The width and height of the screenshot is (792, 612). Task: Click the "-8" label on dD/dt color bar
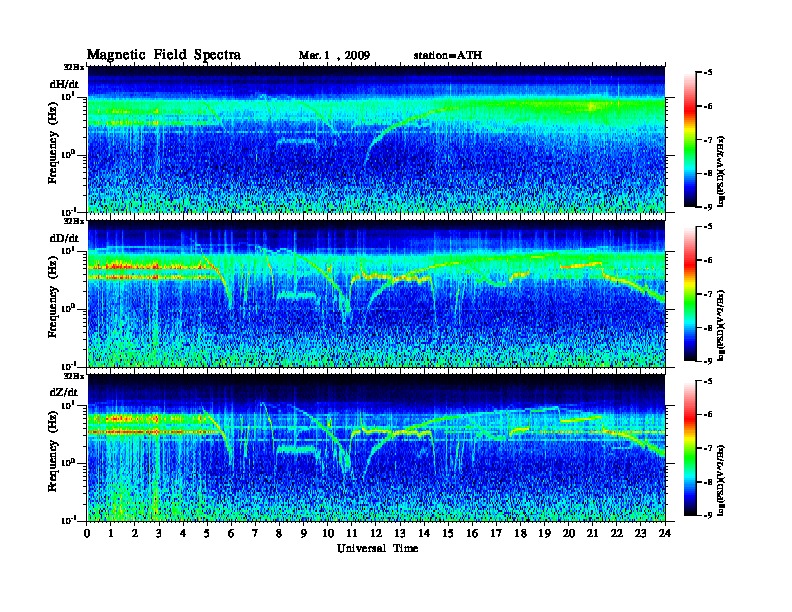click(708, 328)
